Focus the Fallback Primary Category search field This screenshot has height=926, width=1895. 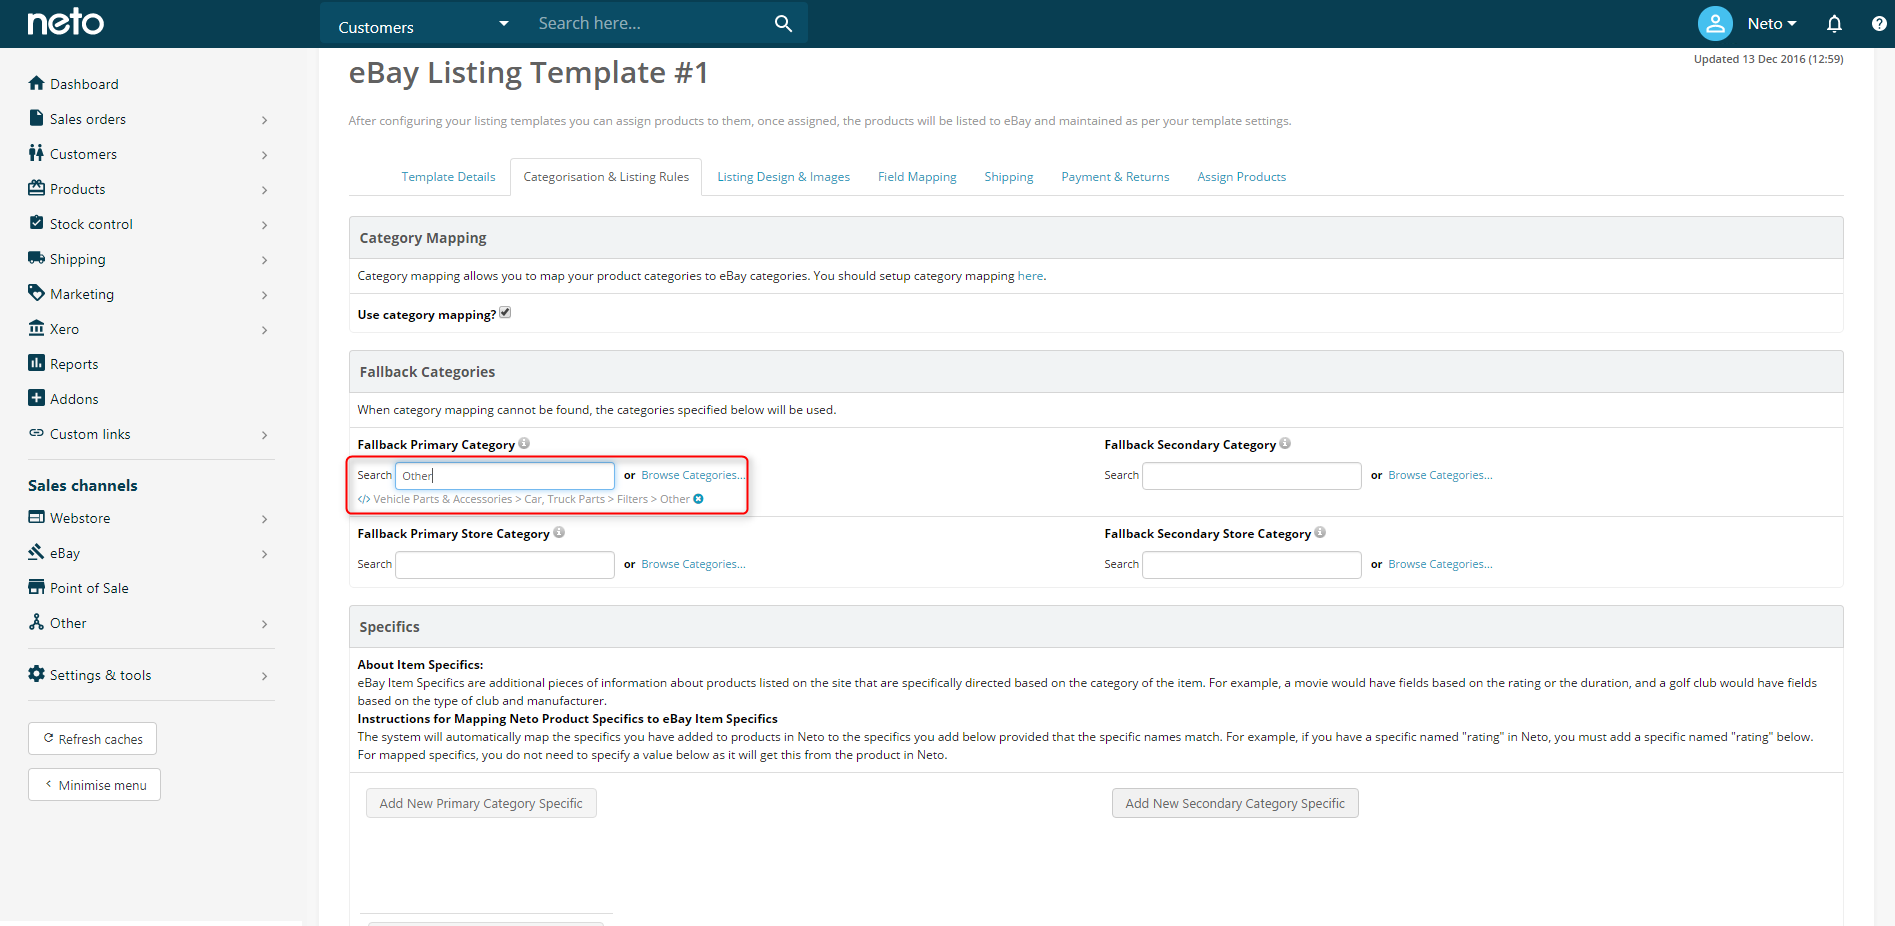point(505,476)
